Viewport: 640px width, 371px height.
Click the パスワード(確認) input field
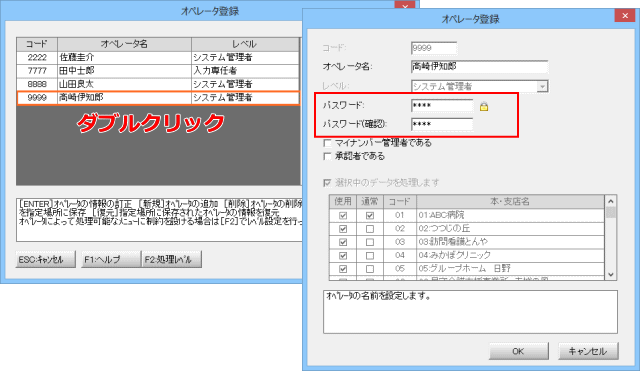(442, 124)
